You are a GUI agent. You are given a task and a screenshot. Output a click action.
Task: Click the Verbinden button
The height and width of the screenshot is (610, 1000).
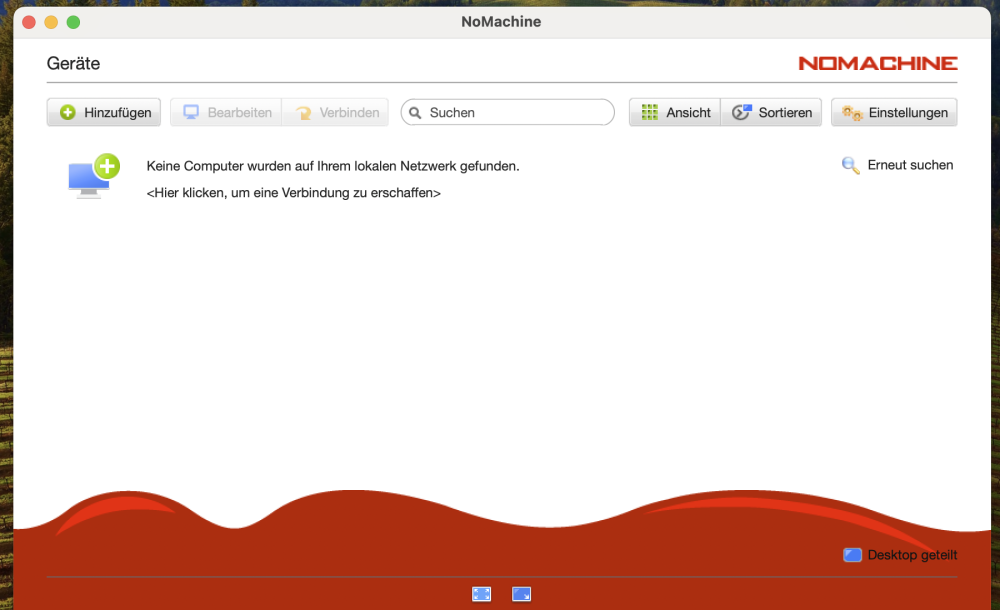click(335, 112)
